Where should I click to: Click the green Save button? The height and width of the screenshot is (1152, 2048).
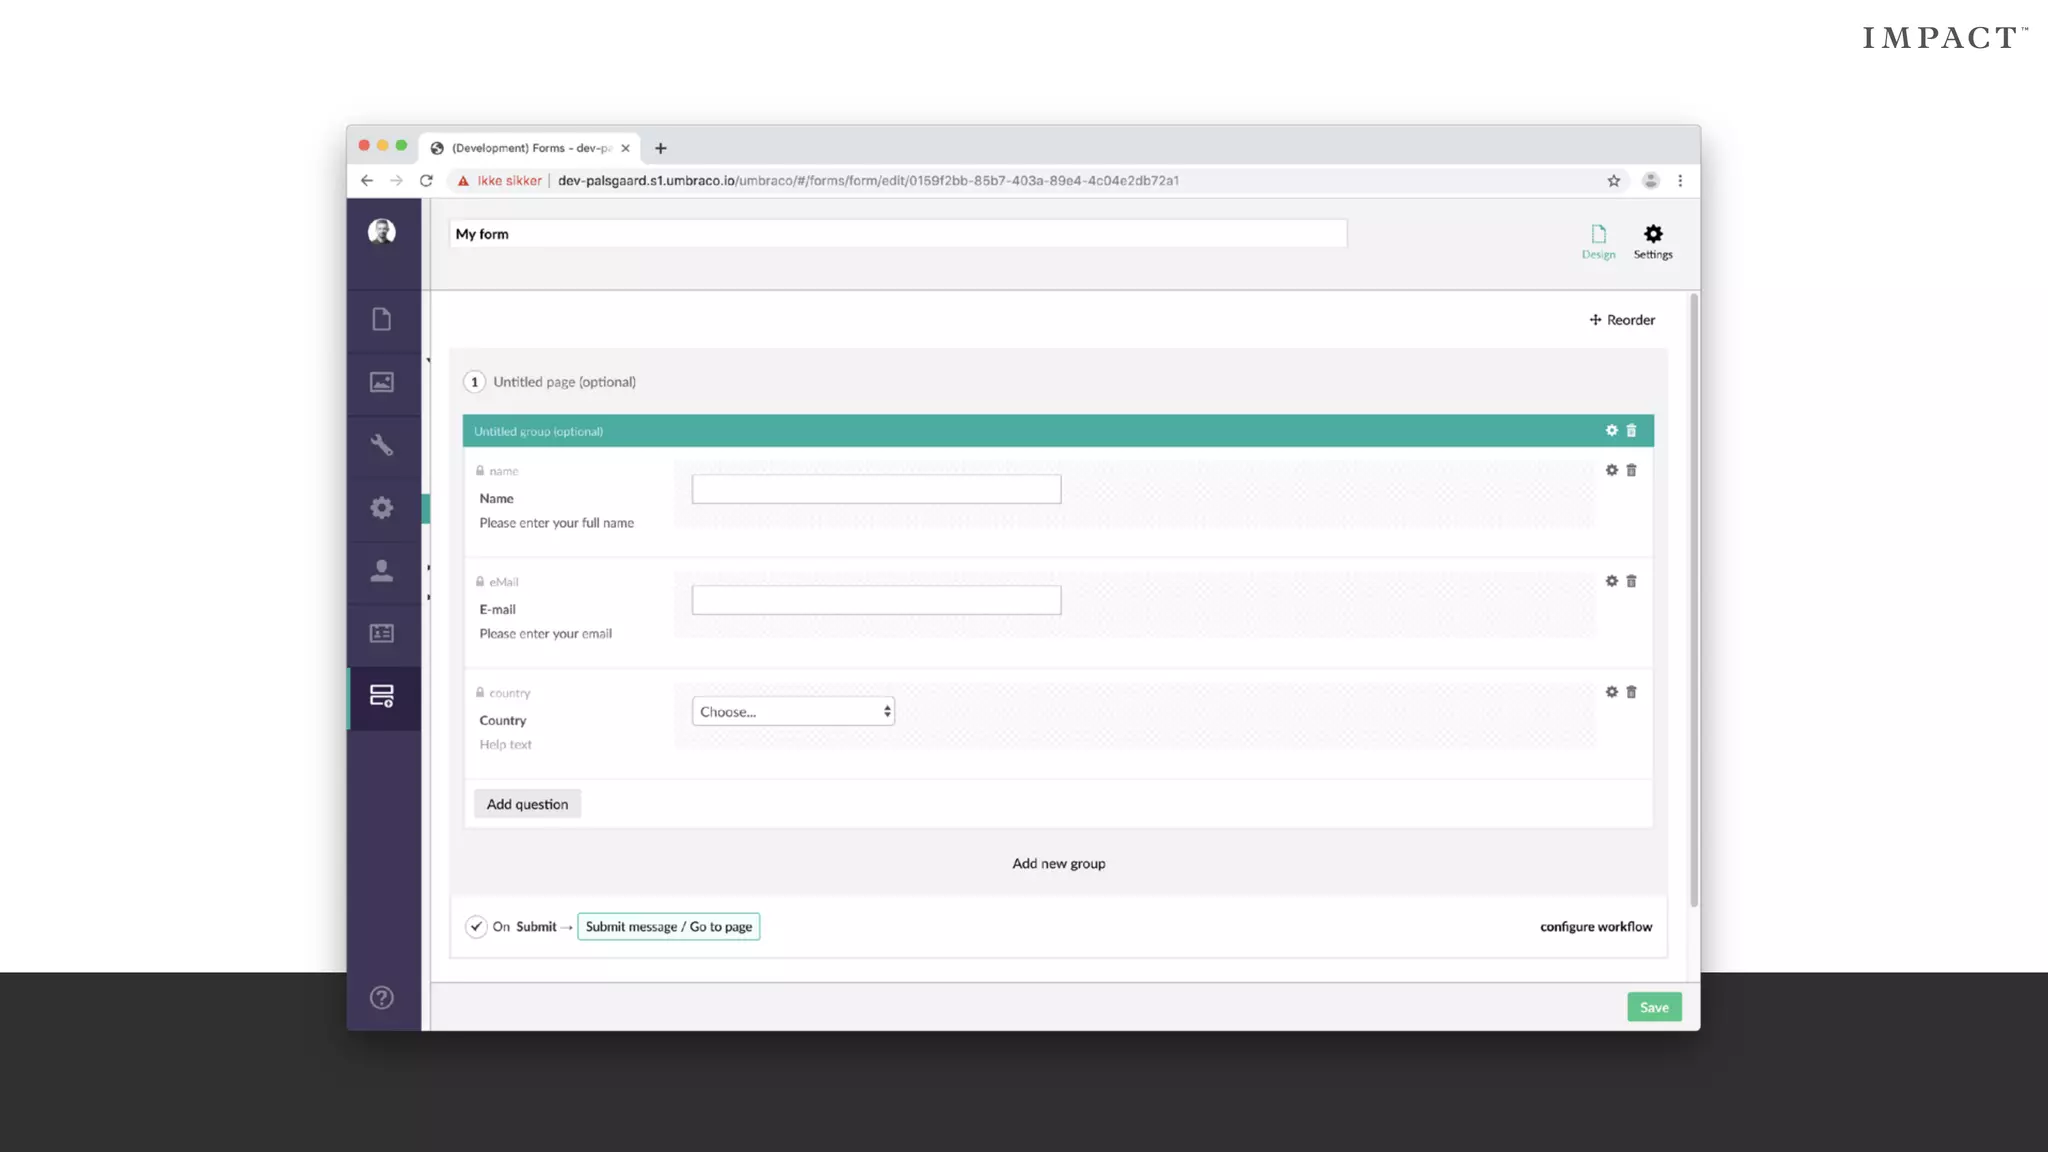click(1654, 1007)
